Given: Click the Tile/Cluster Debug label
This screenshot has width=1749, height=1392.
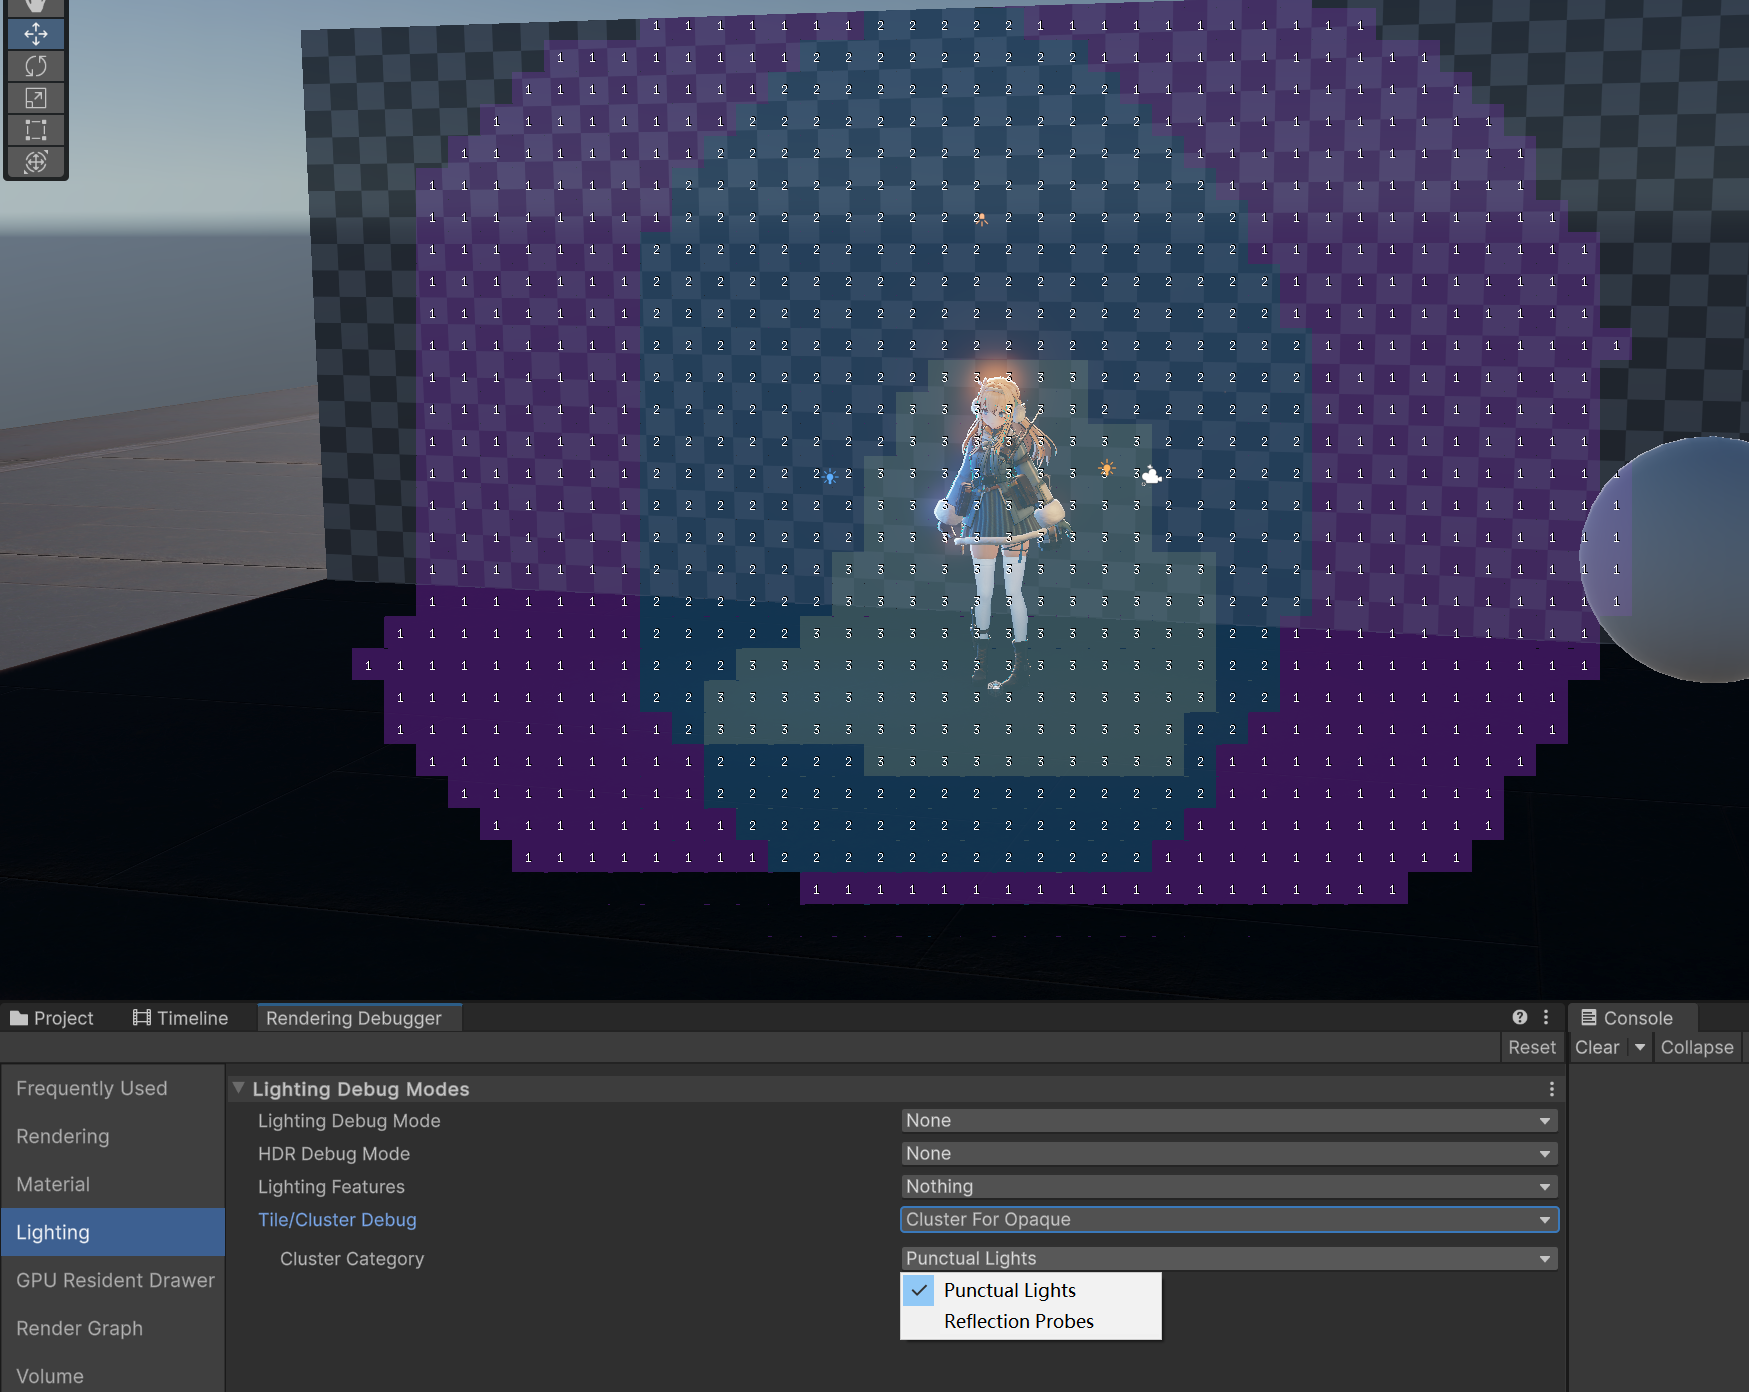Looking at the screenshot, I should pyautogui.click(x=337, y=1220).
